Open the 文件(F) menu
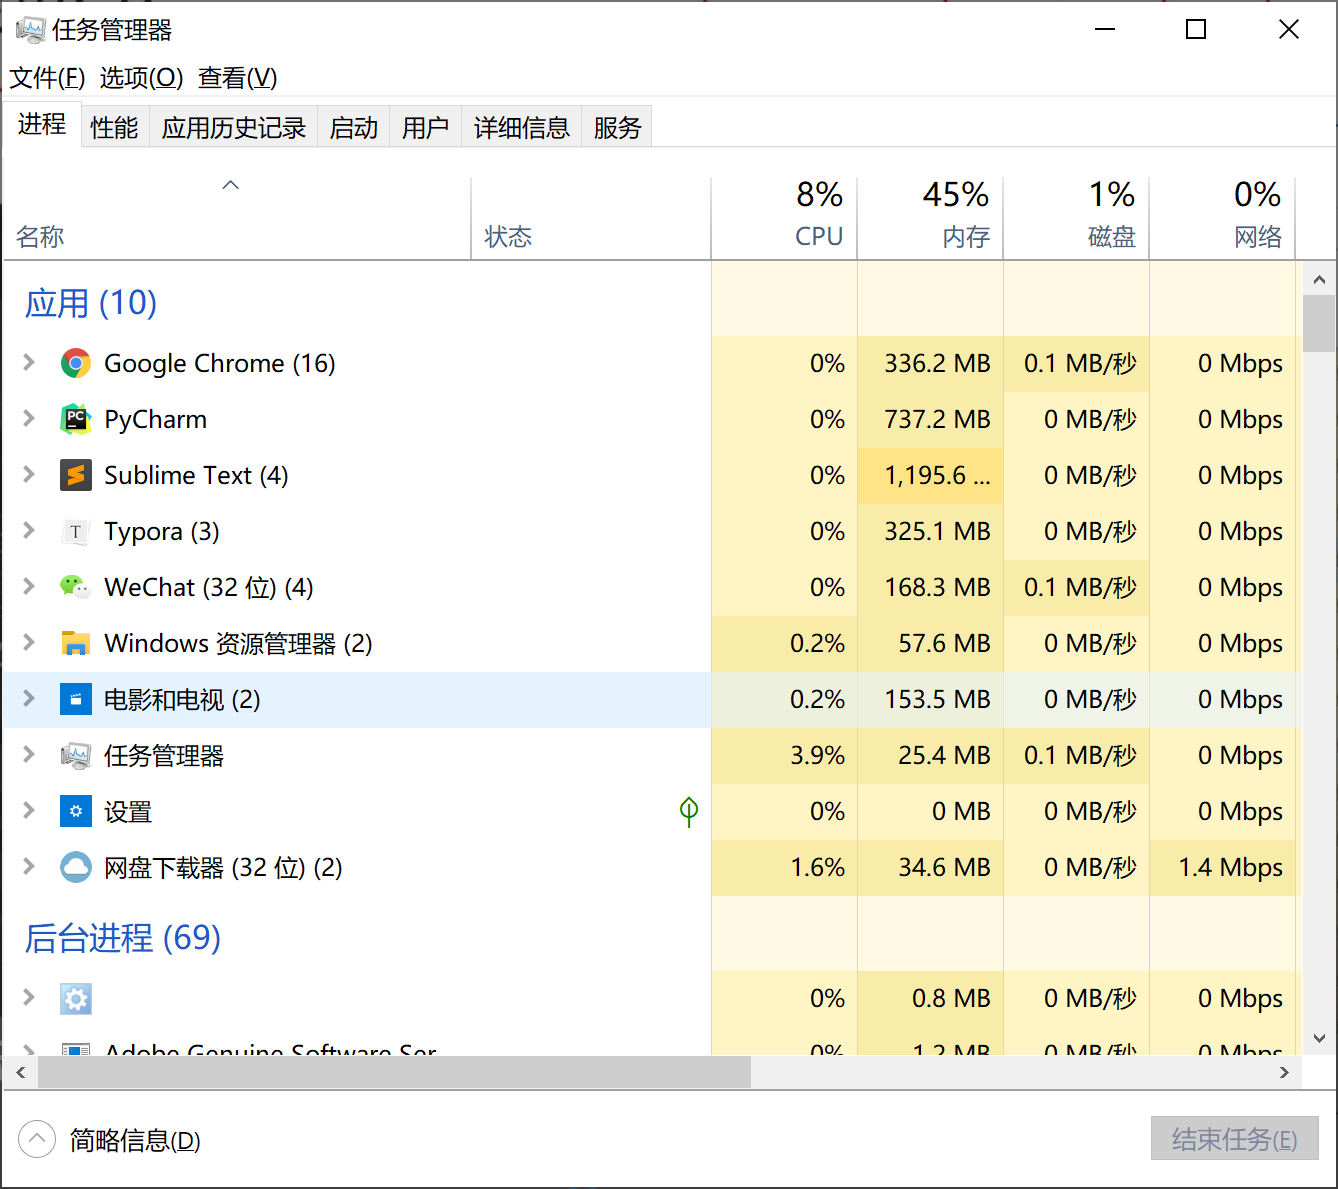1338x1189 pixels. [47, 78]
